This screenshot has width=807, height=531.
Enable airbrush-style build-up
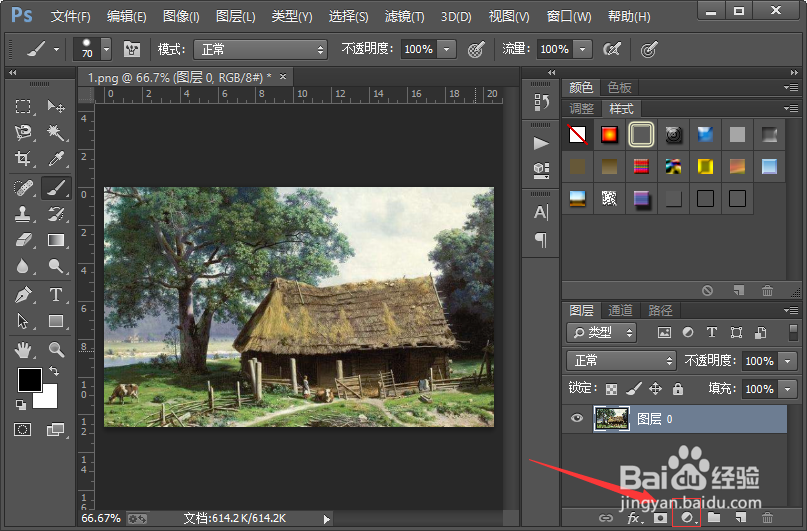tap(611, 49)
